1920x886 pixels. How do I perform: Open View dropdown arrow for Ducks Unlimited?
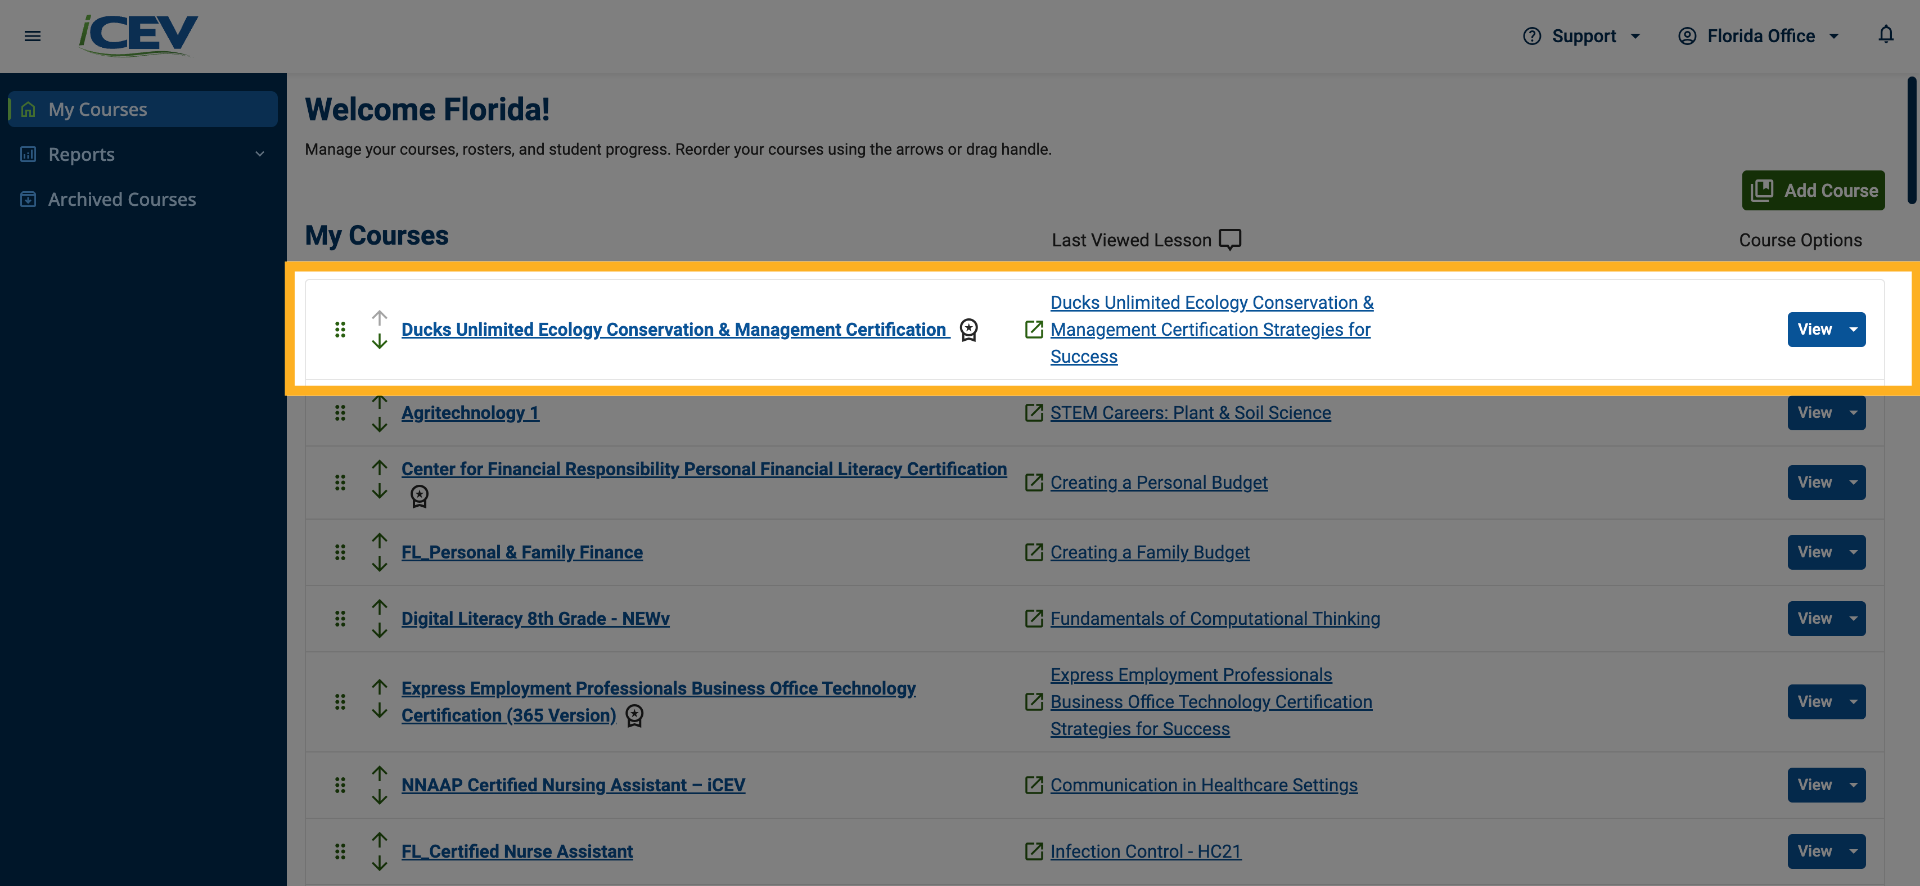click(x=1854, y=330)
